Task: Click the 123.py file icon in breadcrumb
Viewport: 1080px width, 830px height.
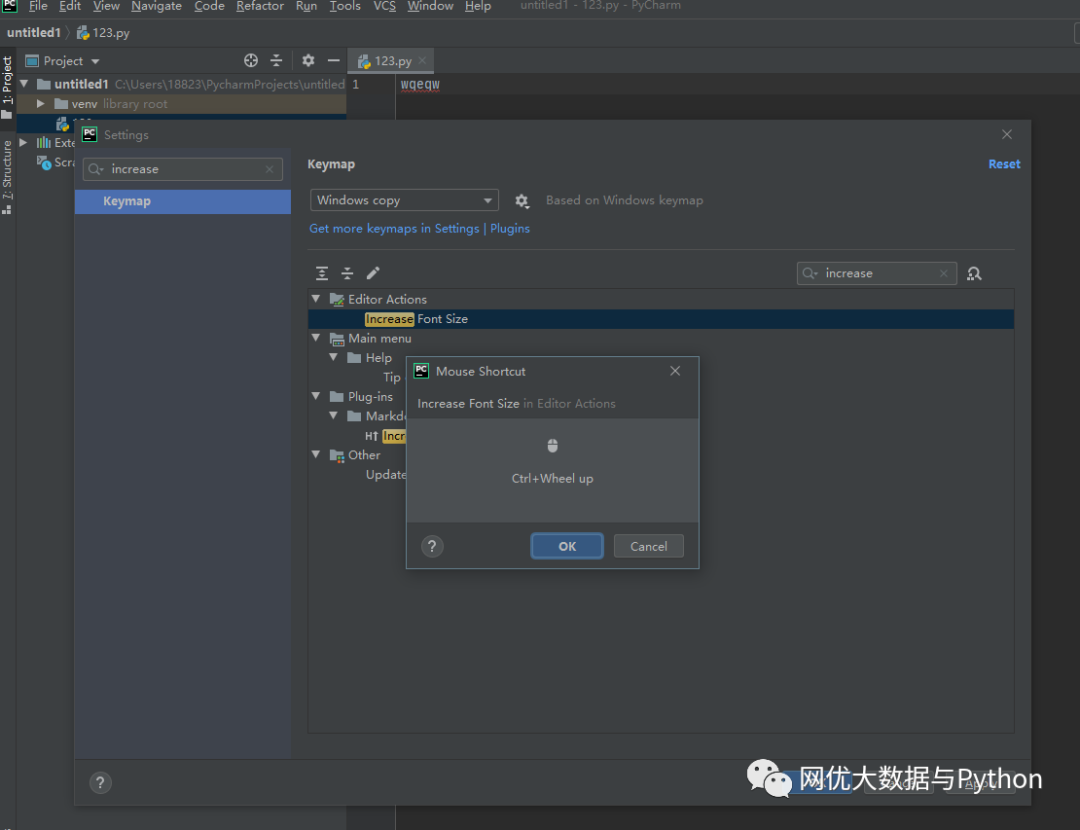Action: (x=83, y=32)
